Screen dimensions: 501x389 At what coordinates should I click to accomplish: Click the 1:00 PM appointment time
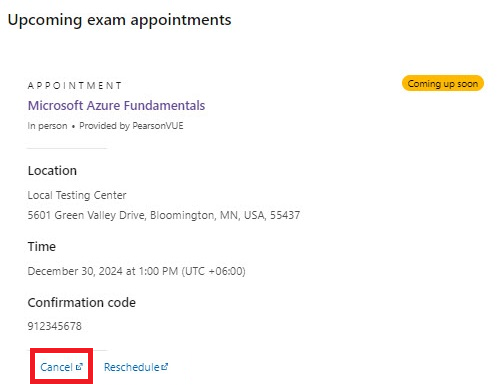pyautogui.click(x=158, y=271)
